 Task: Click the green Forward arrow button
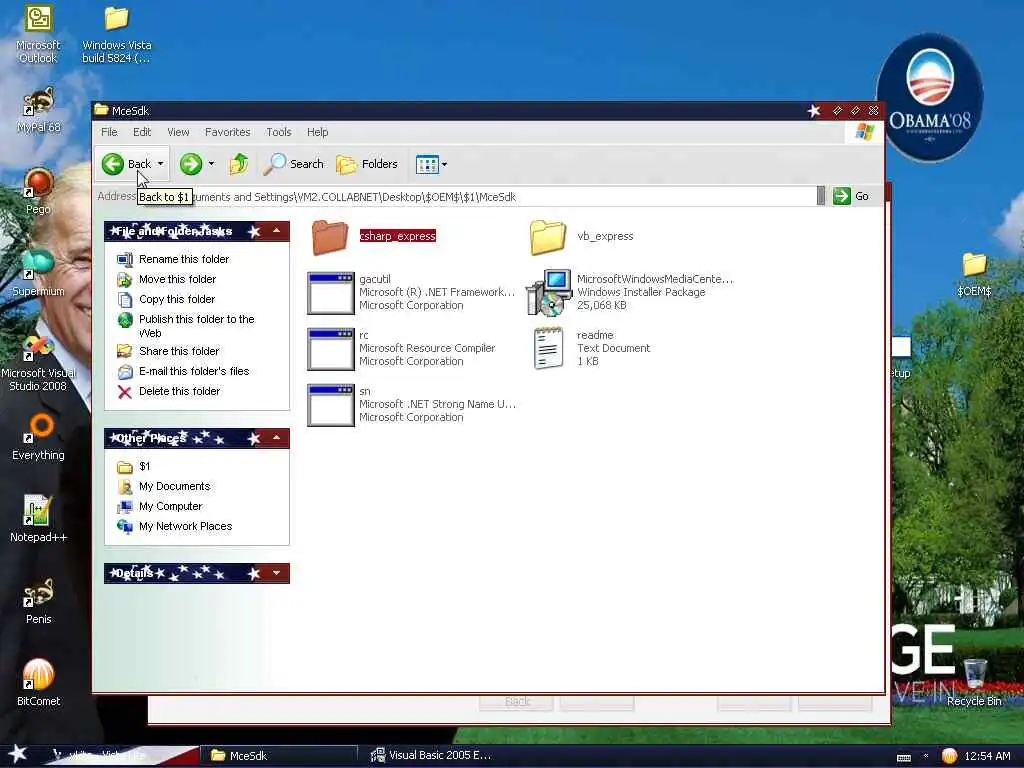[x=191, y=164]
